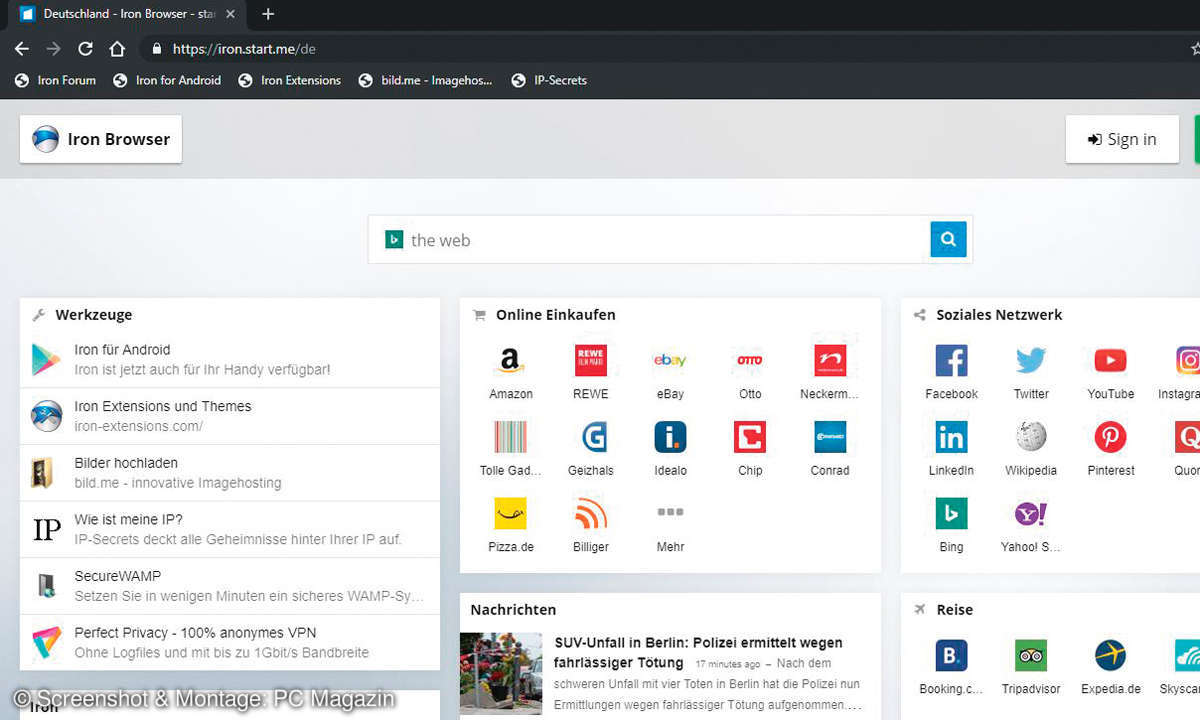Open Wie ist meine IP? link
This screenshot has width=1200, height=720.
click(230, 529)
